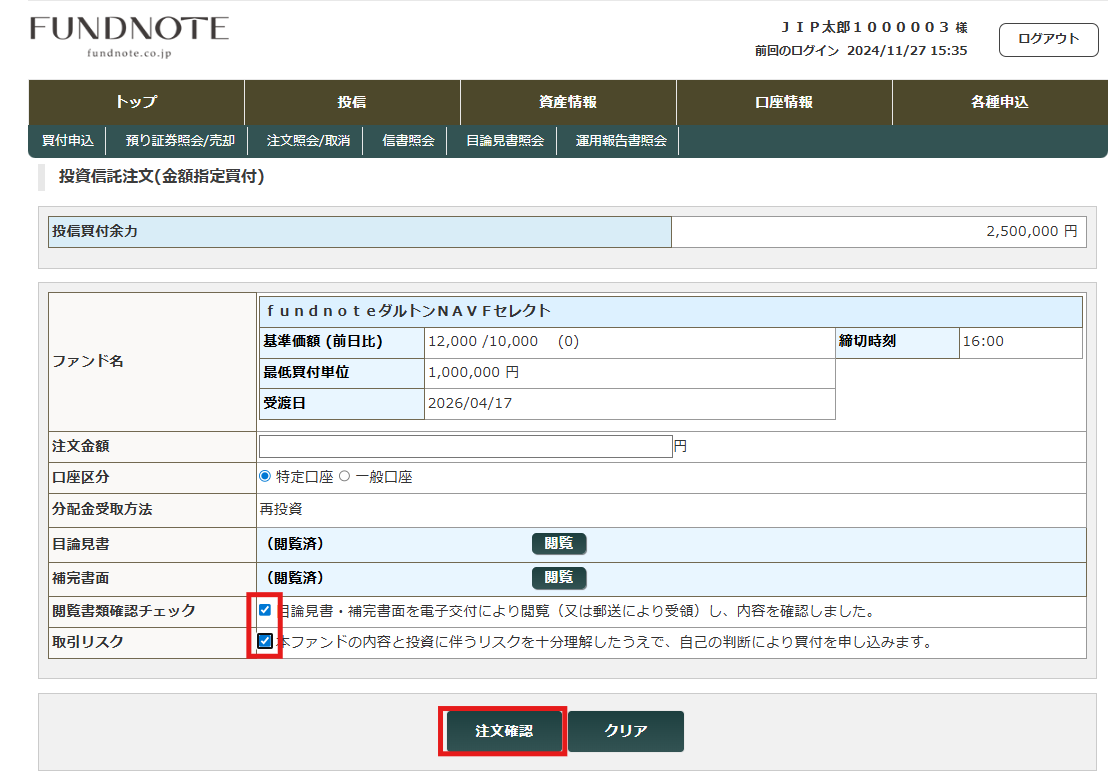Select the 口座情報 navigation item

tap(784, 102)
